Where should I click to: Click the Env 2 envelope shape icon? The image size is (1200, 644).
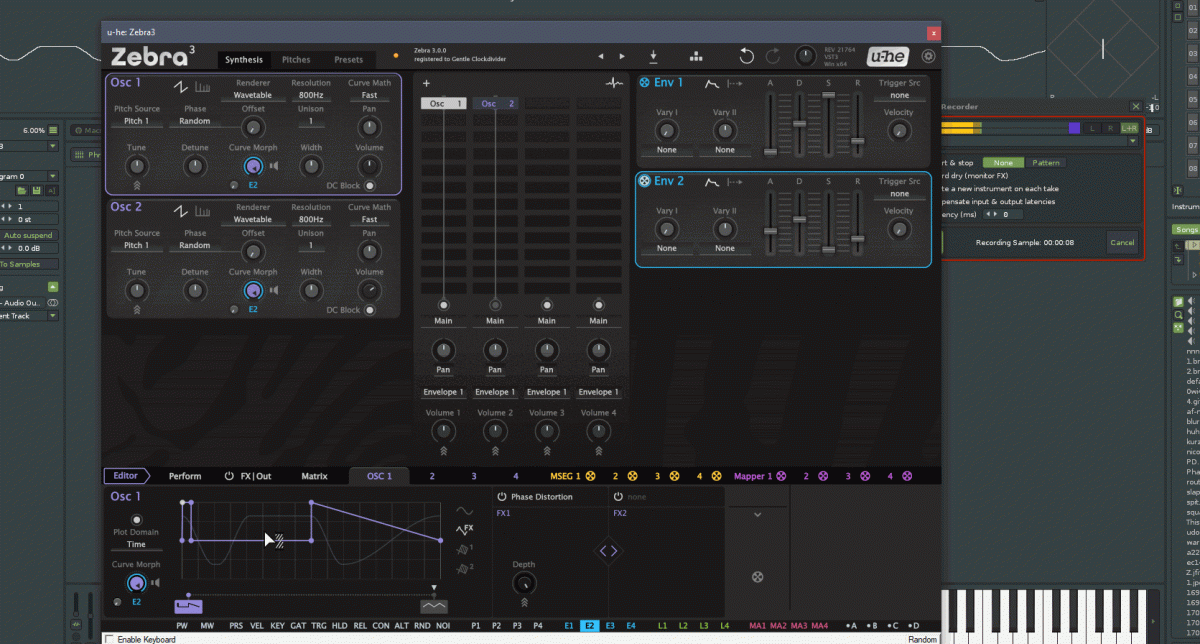point(712,182)
